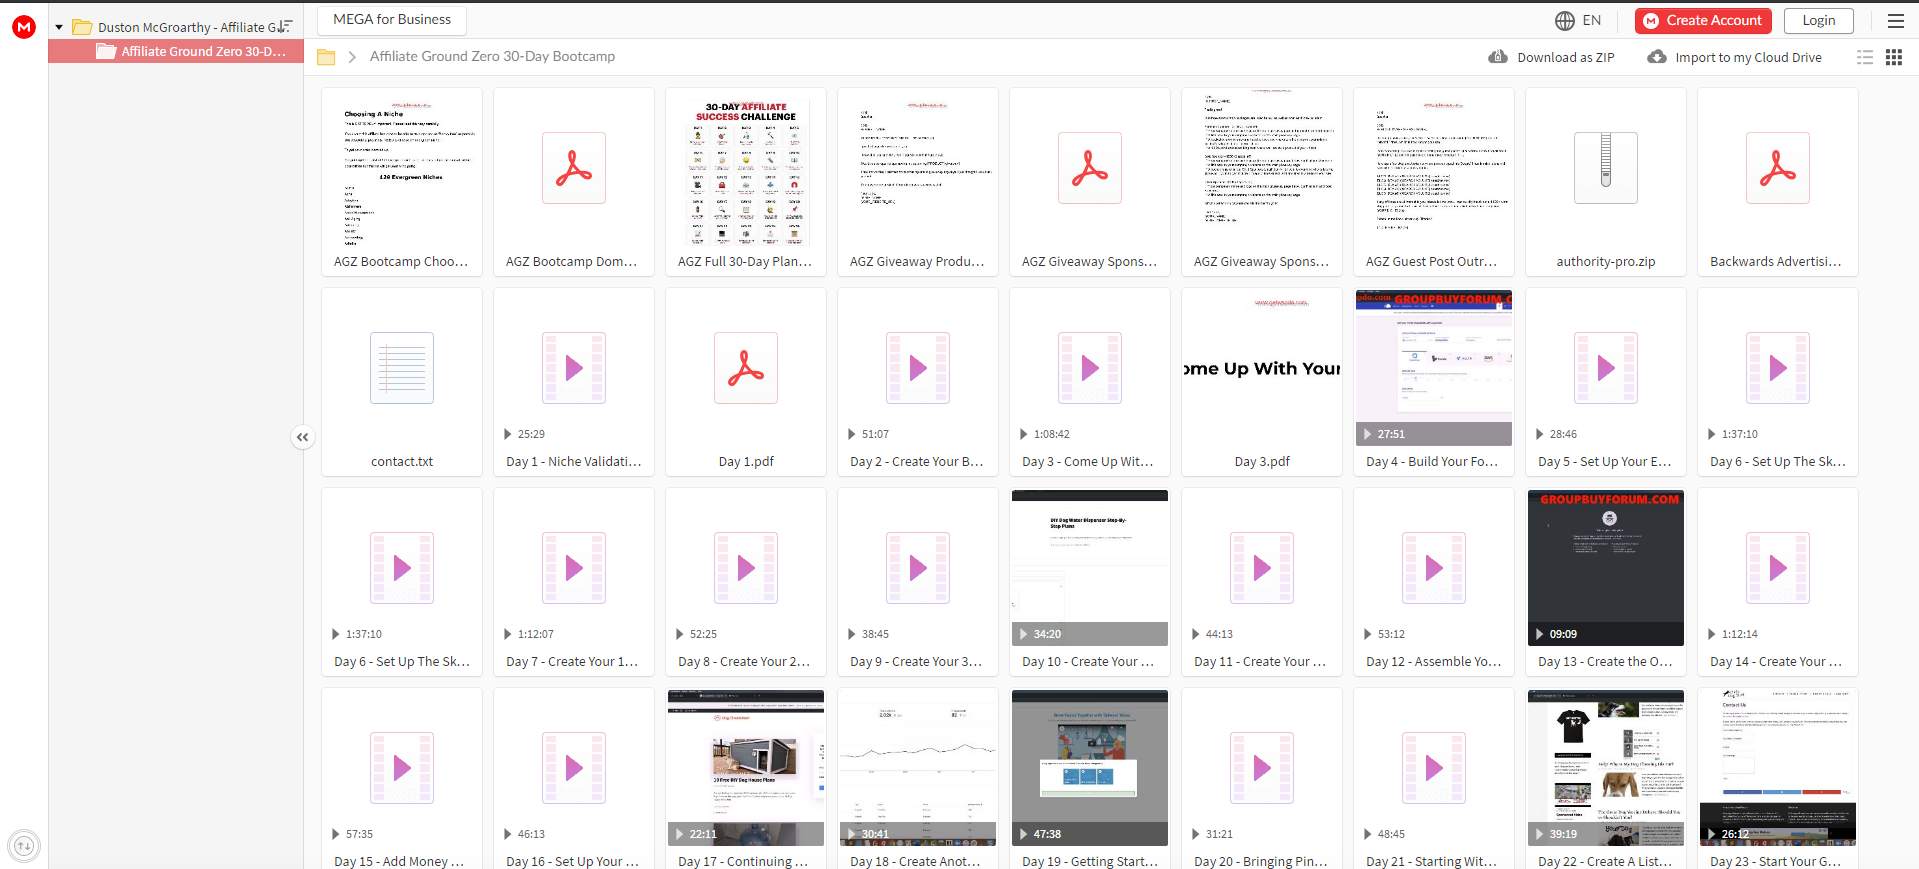Play Day 4 - Build Your Fo… video thumbnail
Screen dimensions: 1919x869
click(1434, 368)
